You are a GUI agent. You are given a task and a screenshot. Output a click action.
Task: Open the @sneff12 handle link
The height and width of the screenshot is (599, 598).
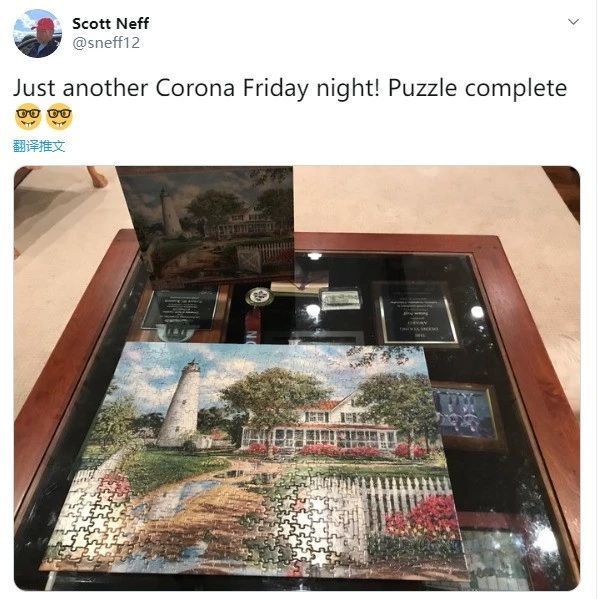click(x=106, y=43)
